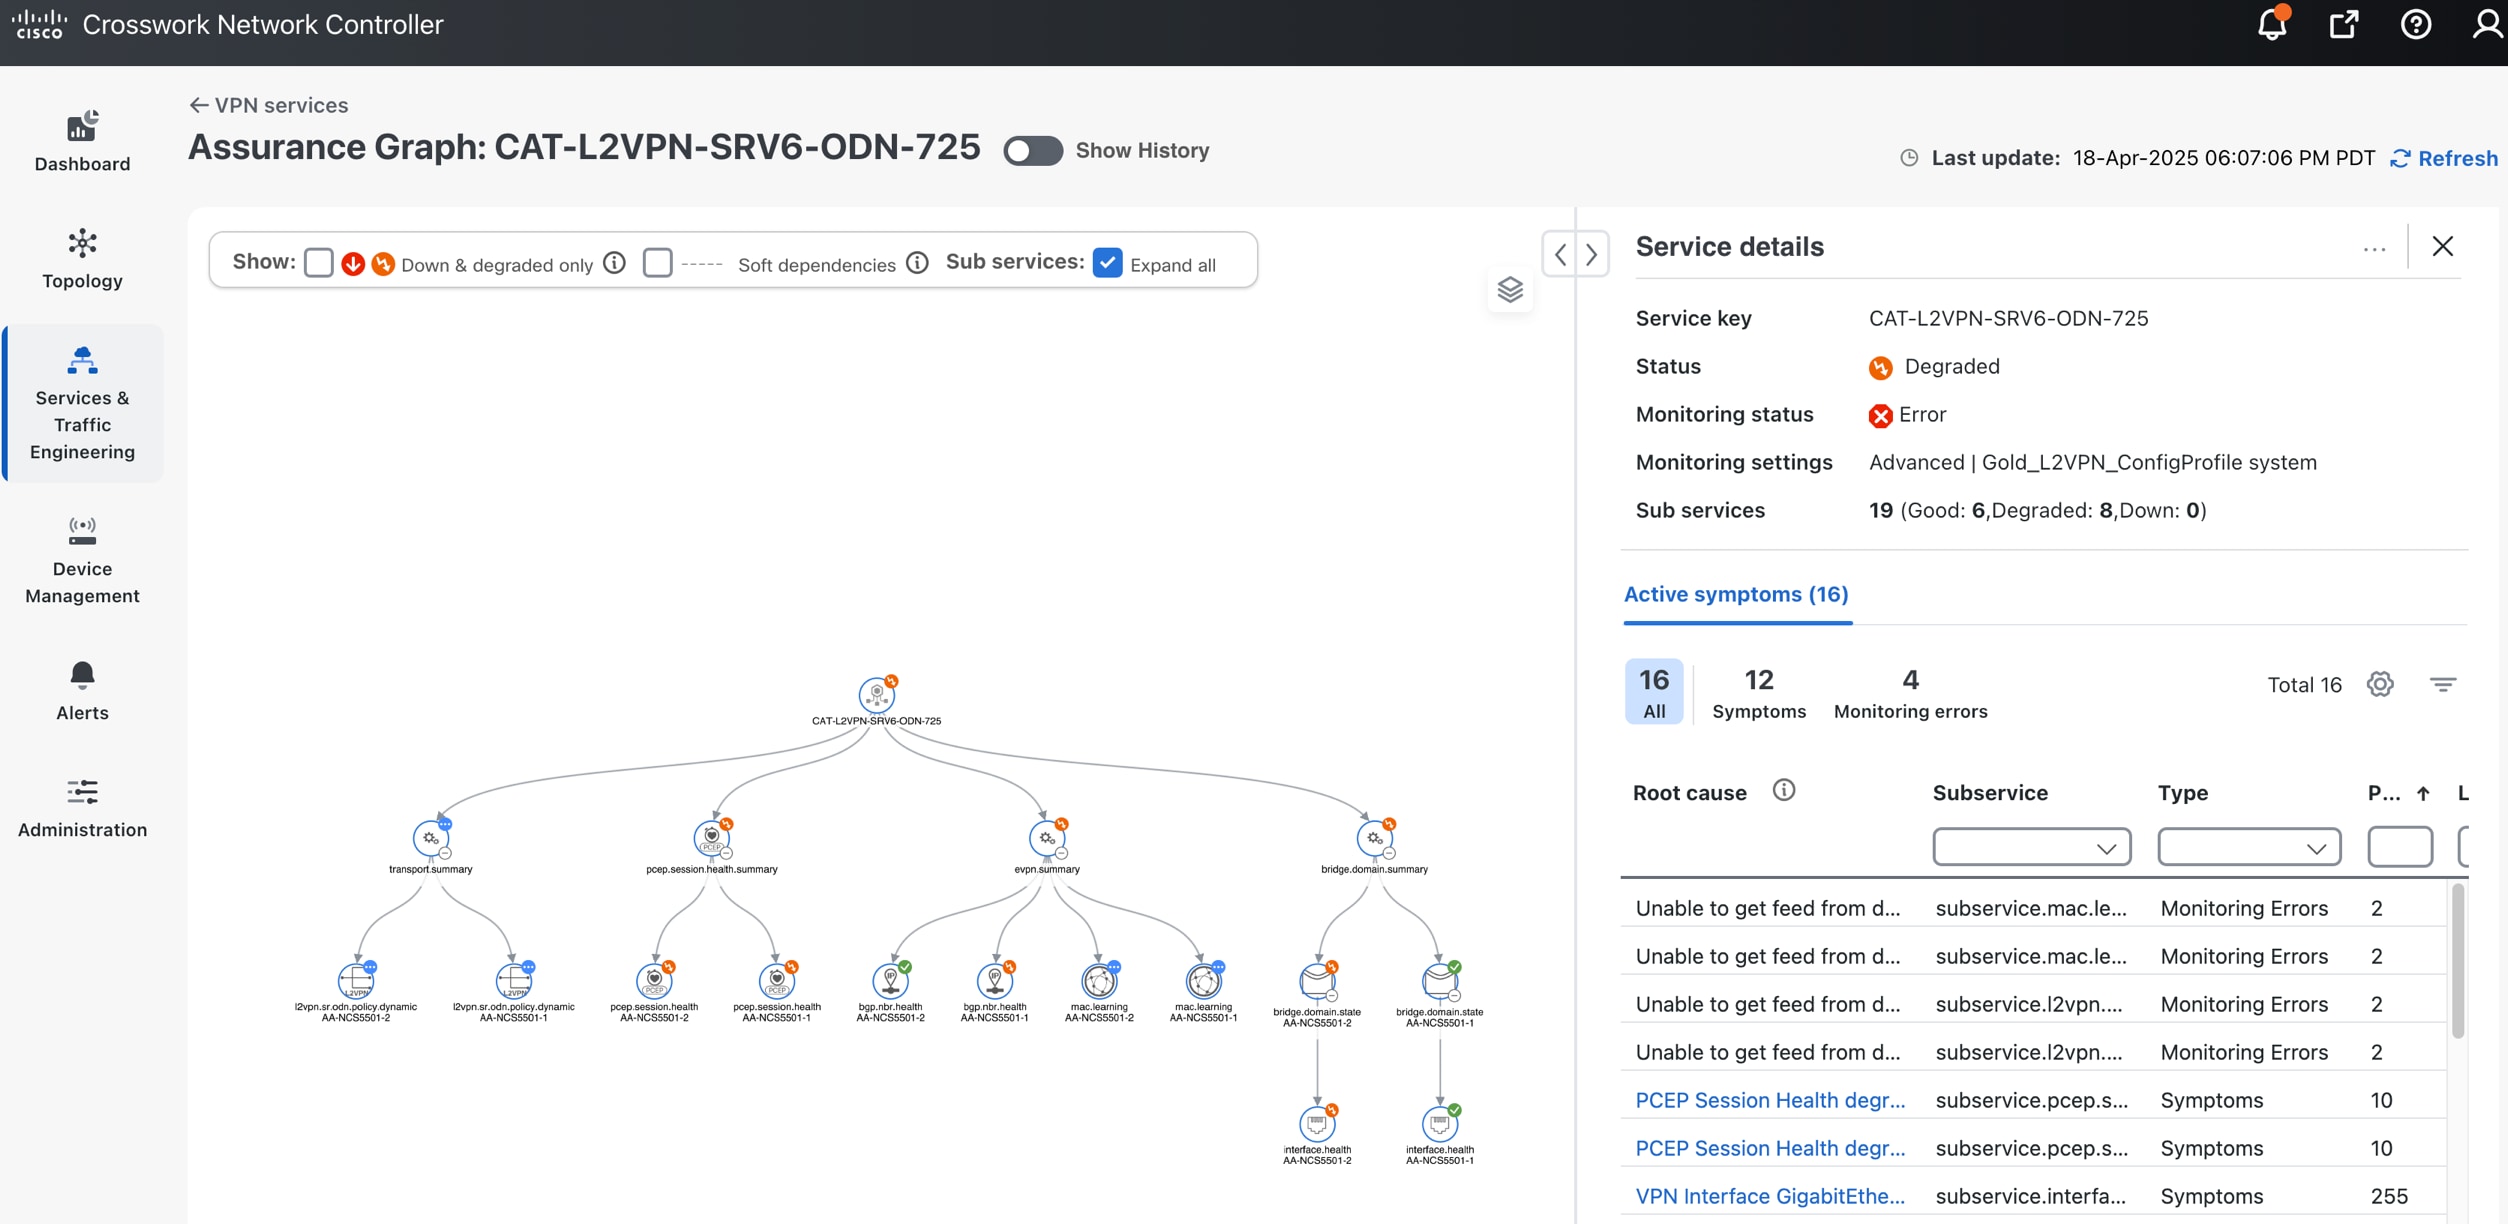This screenshot has height=1224, width=2508.
Task: Open the Type filter dropdown
Action: [2249, 847]
